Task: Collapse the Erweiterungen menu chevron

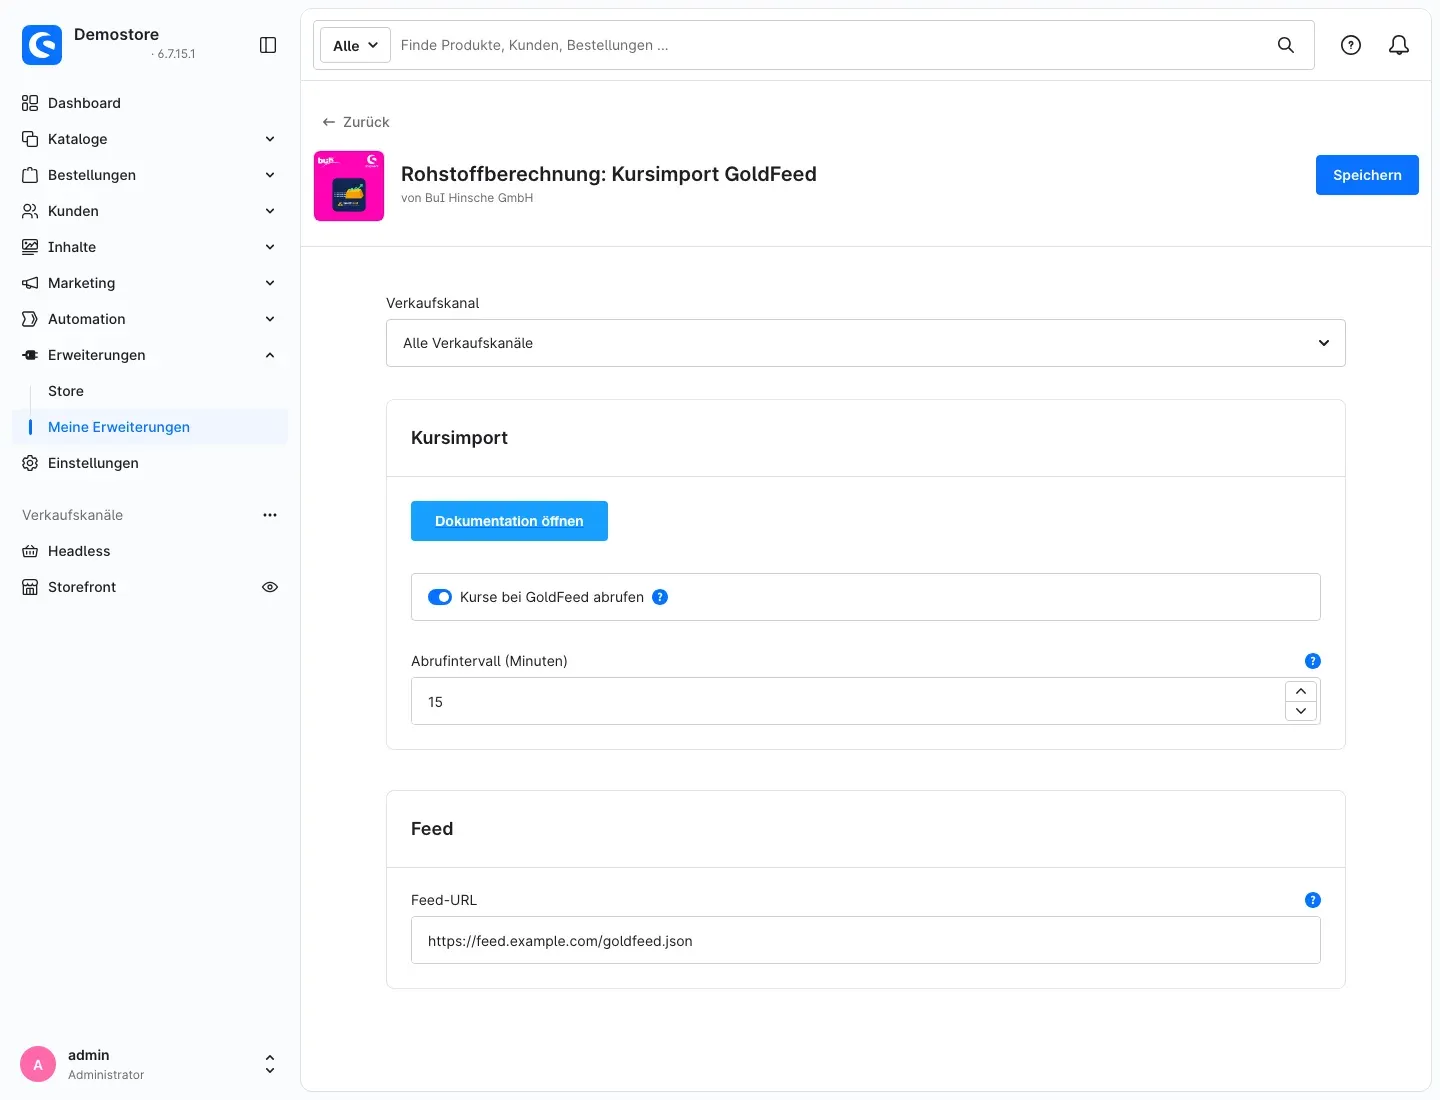Action: click(270, 355)
